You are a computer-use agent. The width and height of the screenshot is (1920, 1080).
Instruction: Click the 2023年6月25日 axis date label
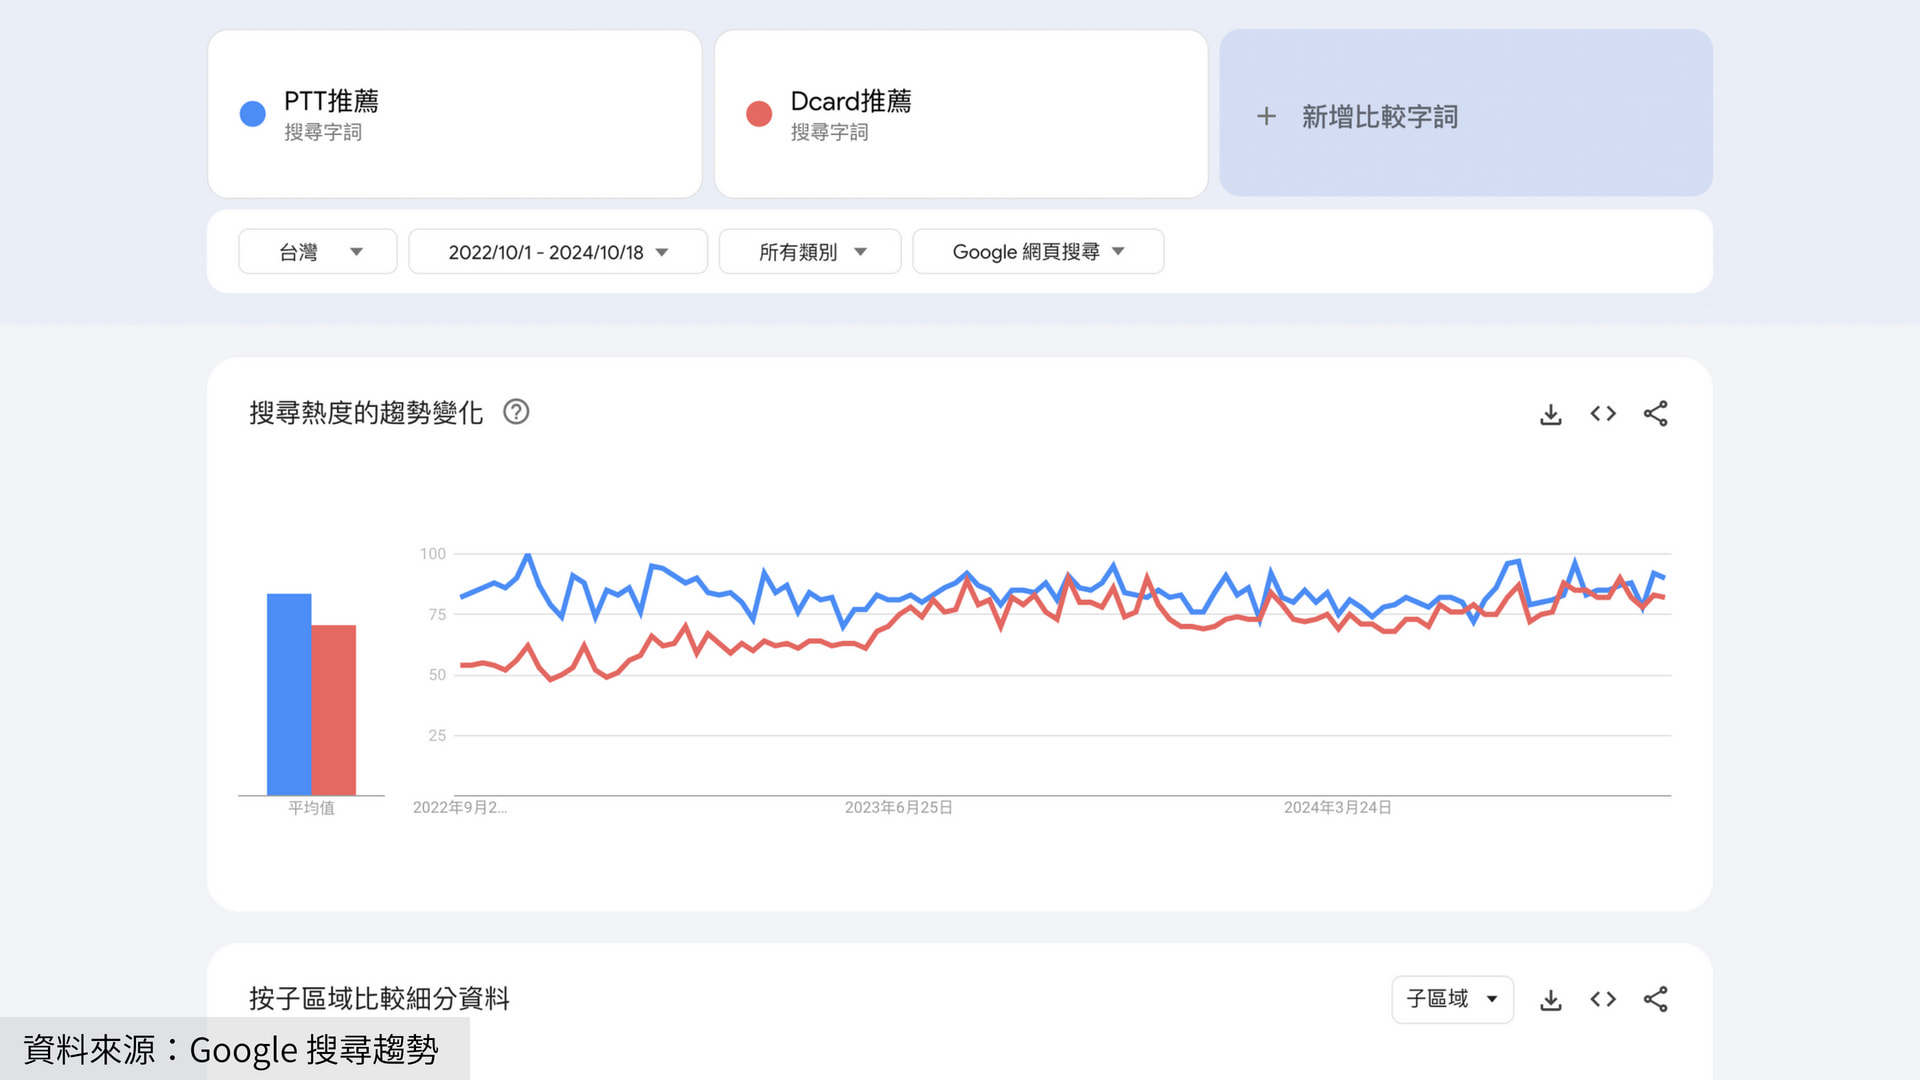(x=898, y=807)
